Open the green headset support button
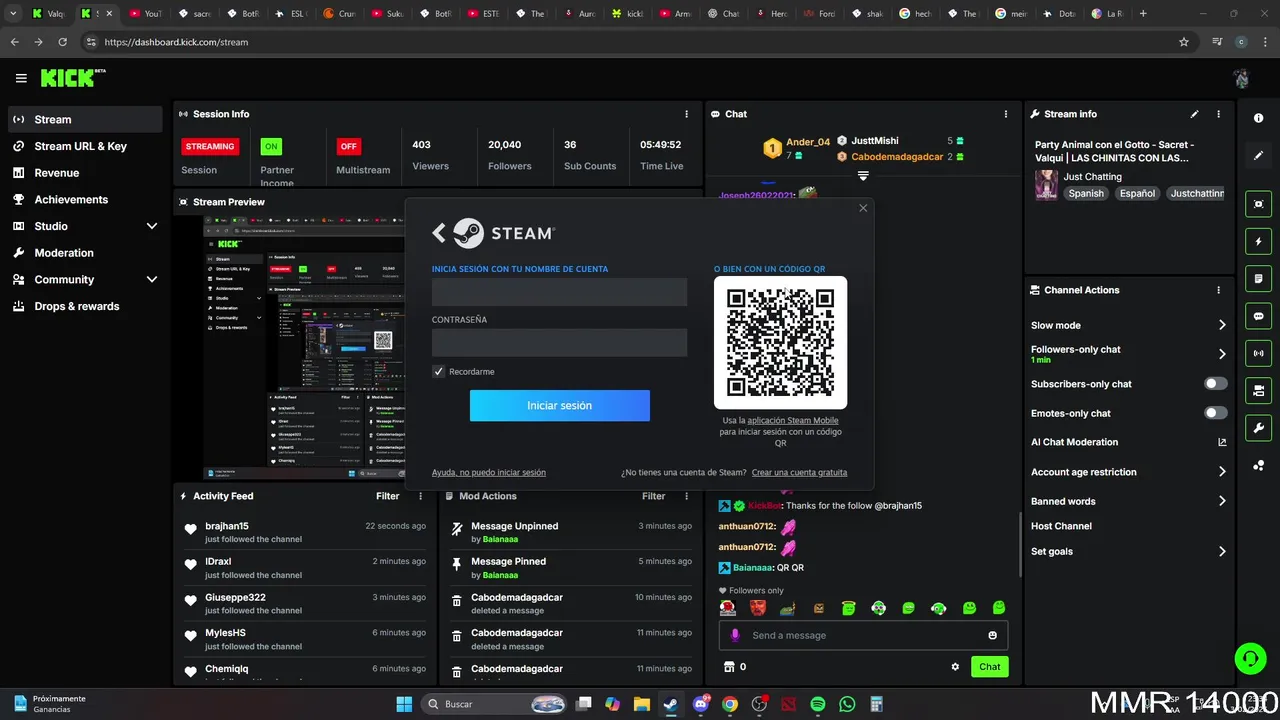1280x720 pixels. pos(1250,658)
